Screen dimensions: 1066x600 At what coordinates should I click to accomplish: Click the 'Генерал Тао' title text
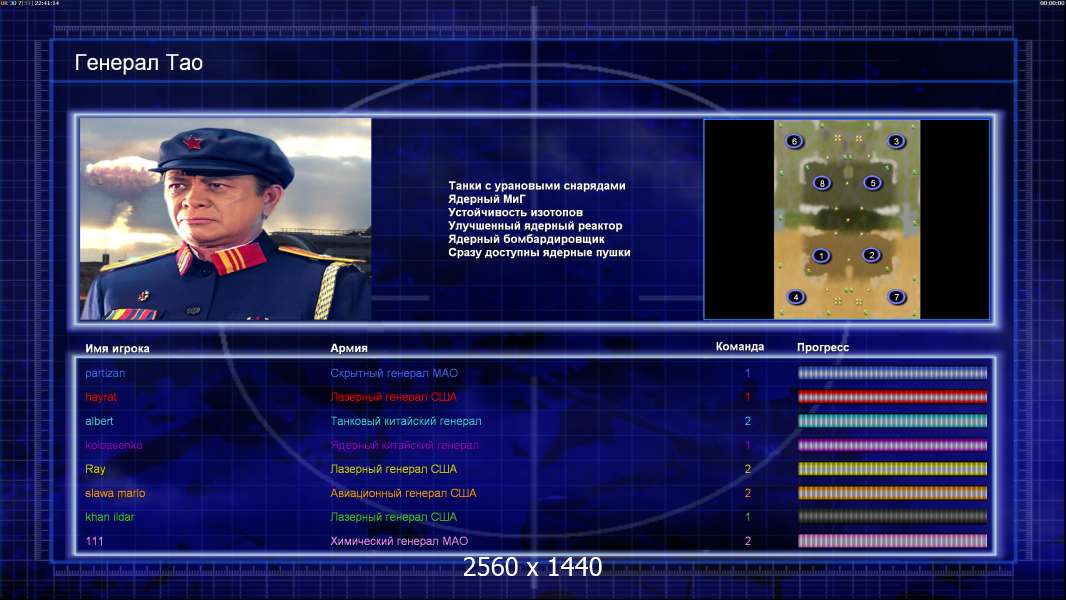(139, 63)
